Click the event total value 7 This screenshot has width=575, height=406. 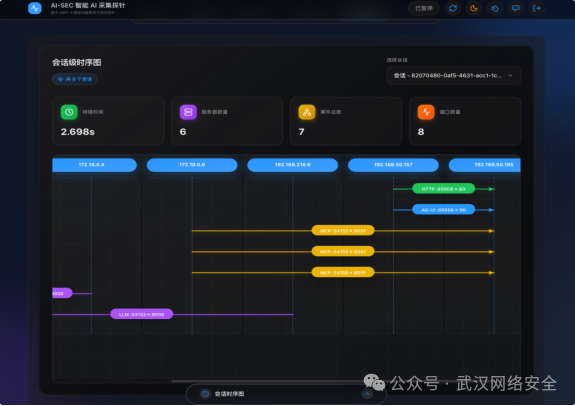301,132
